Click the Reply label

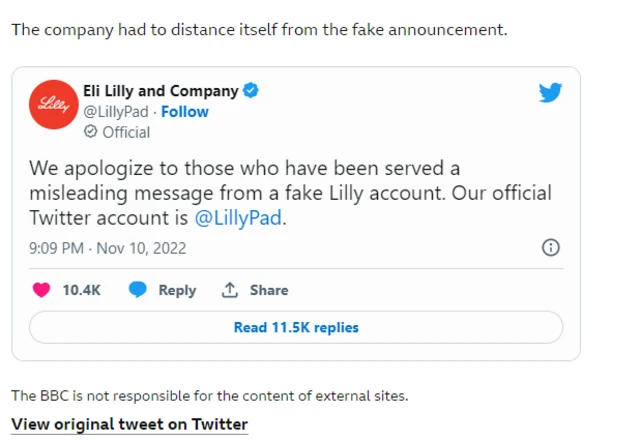(177, 290)
